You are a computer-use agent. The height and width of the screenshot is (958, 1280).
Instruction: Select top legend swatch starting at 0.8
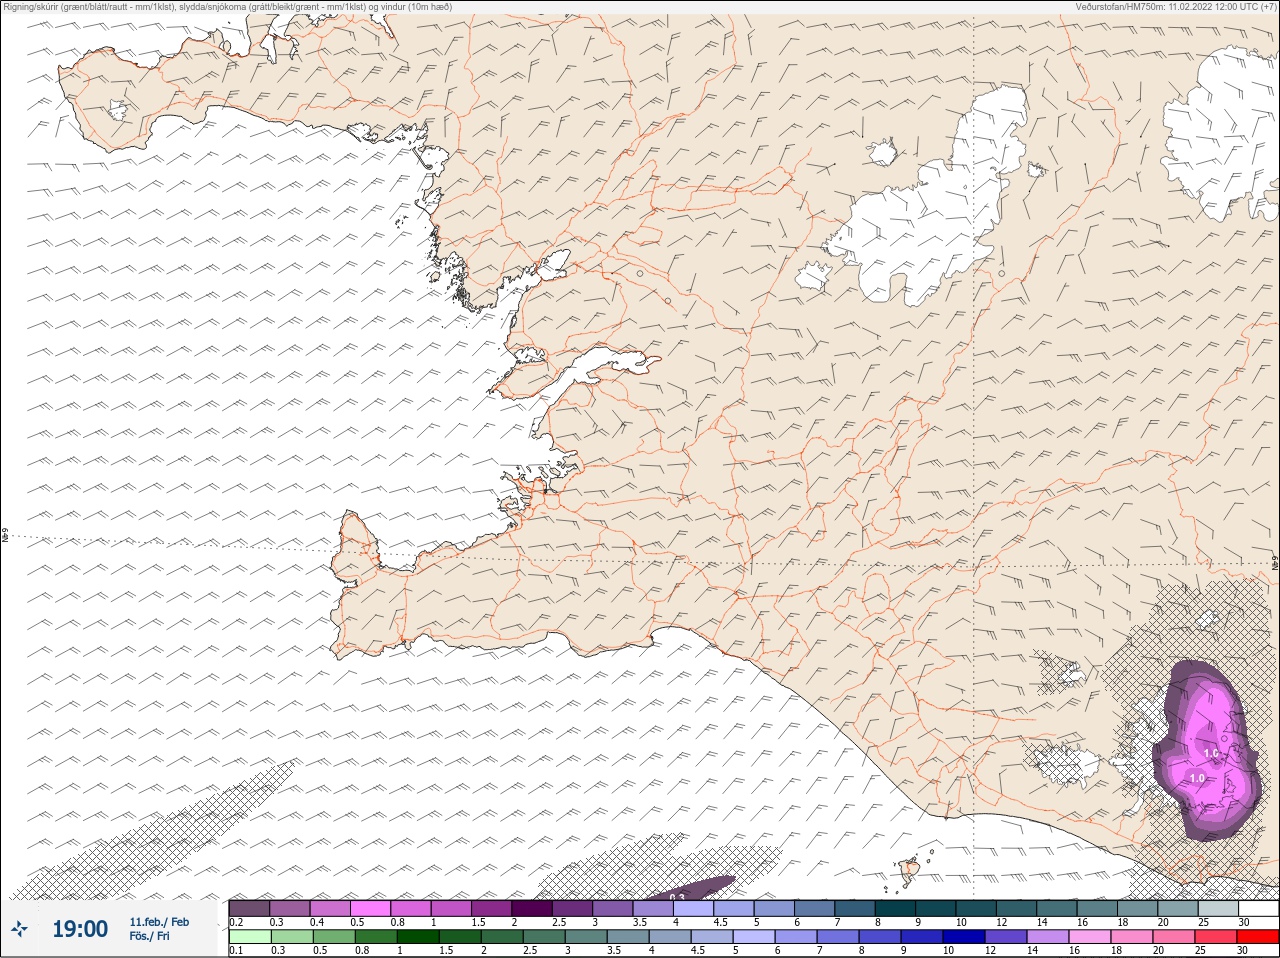click(412, 908)
